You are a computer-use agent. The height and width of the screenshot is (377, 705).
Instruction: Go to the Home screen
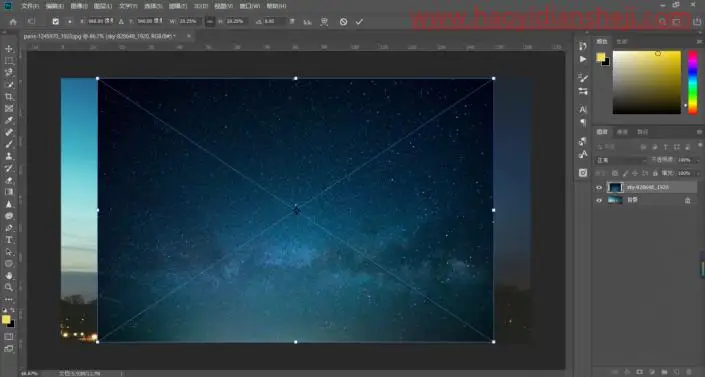13,22
